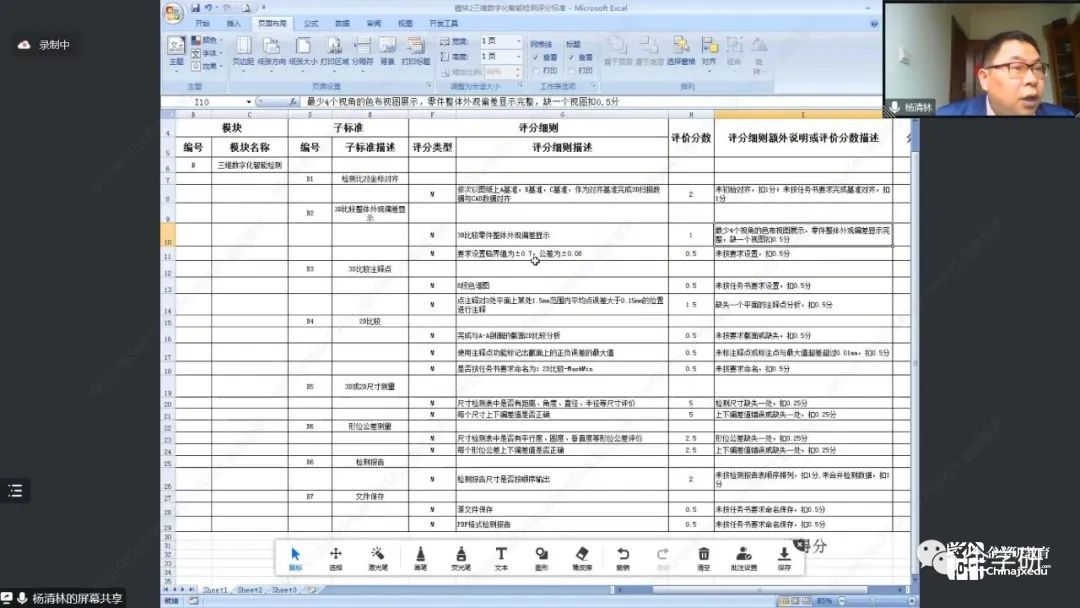
Task: Expand the width pages dropdown
Action: (x=518, y=41)
